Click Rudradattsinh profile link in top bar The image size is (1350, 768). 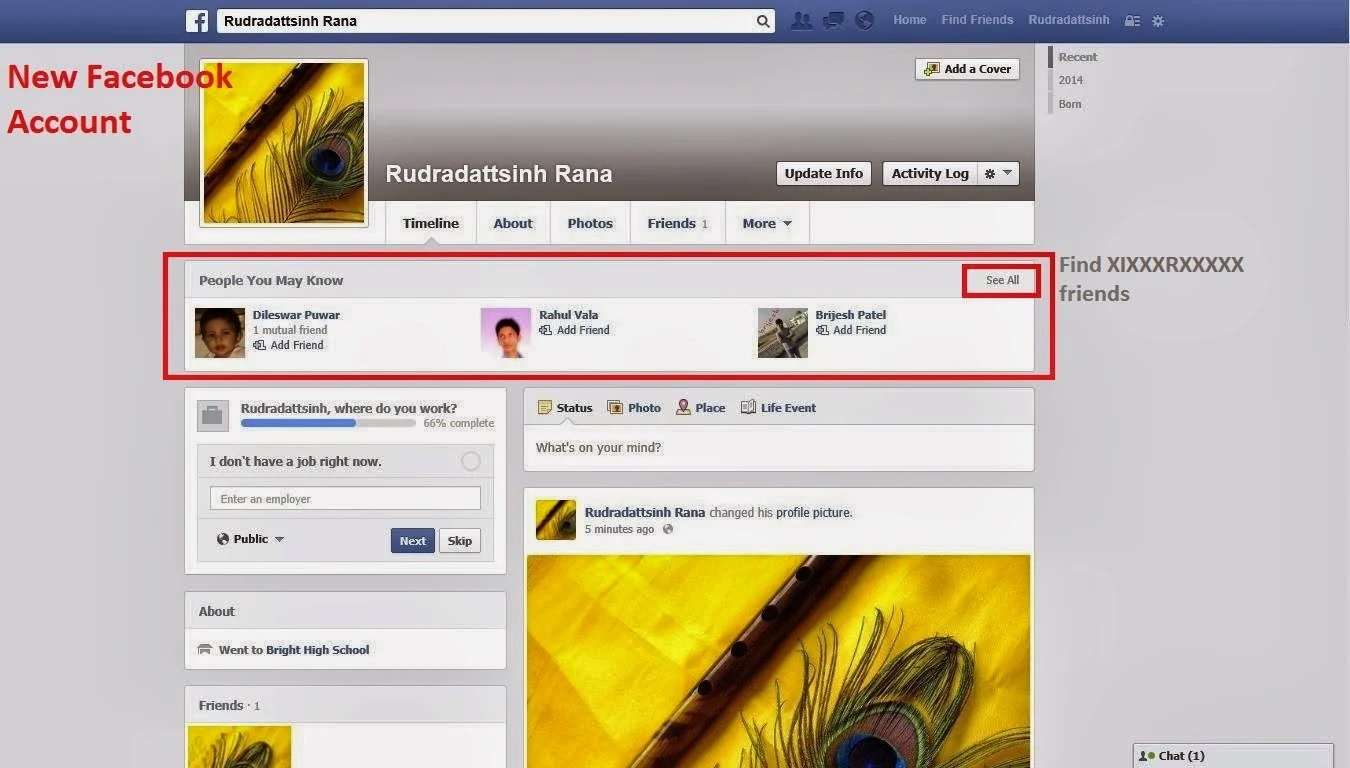point(1069,20)
